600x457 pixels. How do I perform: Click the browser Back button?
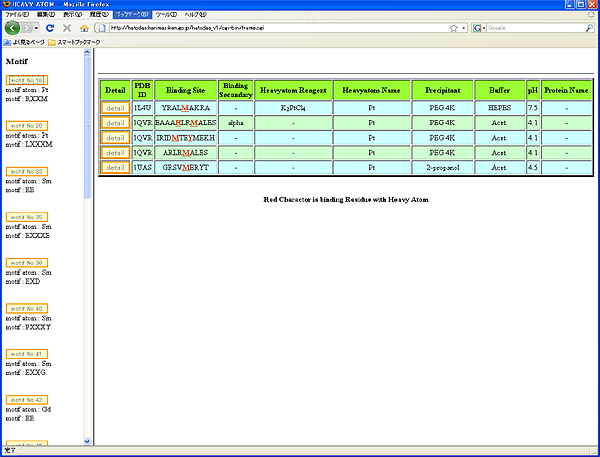pyautogui.click(x=12, y=28)
